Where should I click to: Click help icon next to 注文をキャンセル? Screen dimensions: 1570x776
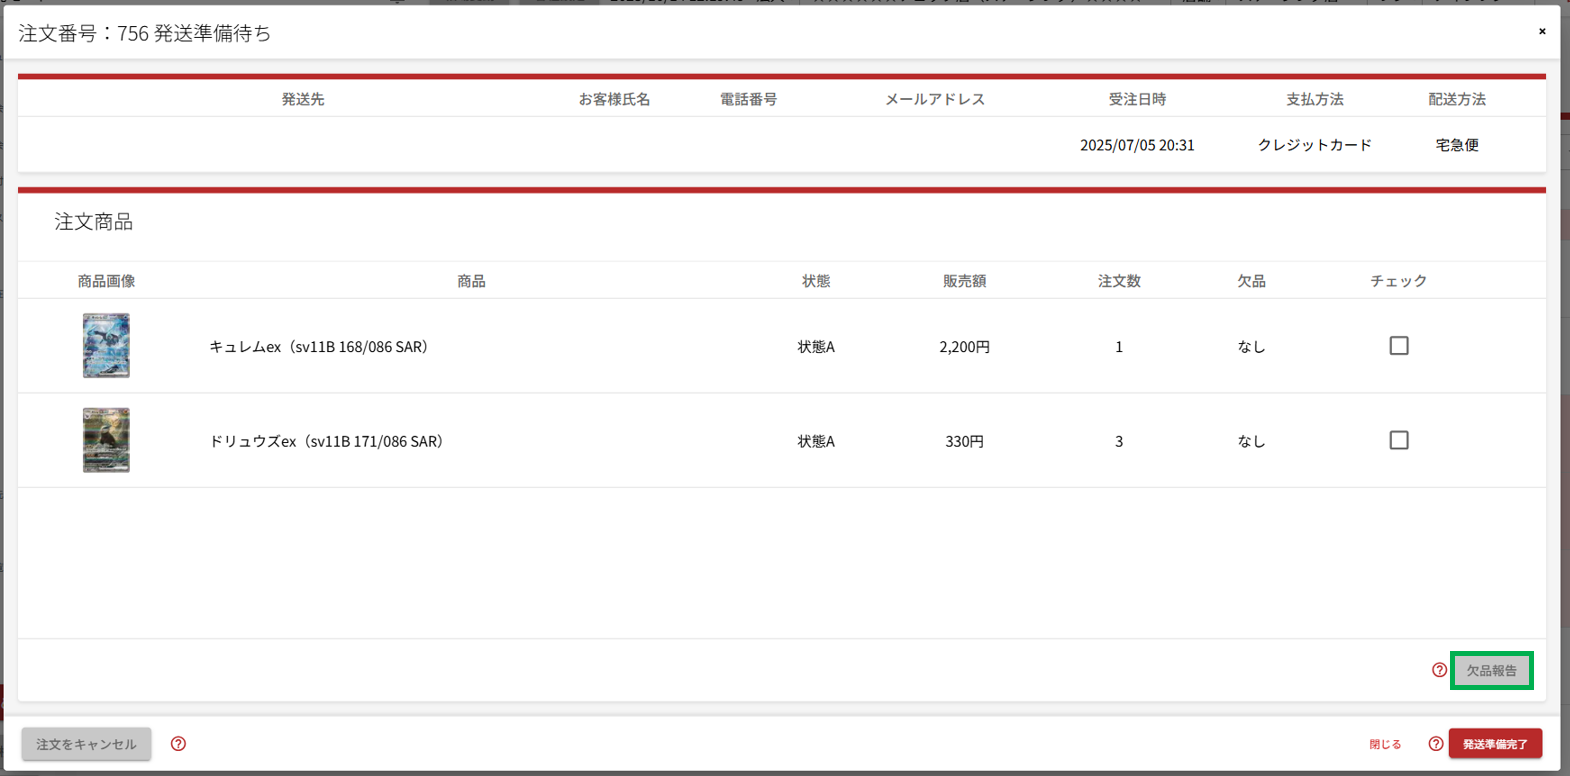coord(178,744)
